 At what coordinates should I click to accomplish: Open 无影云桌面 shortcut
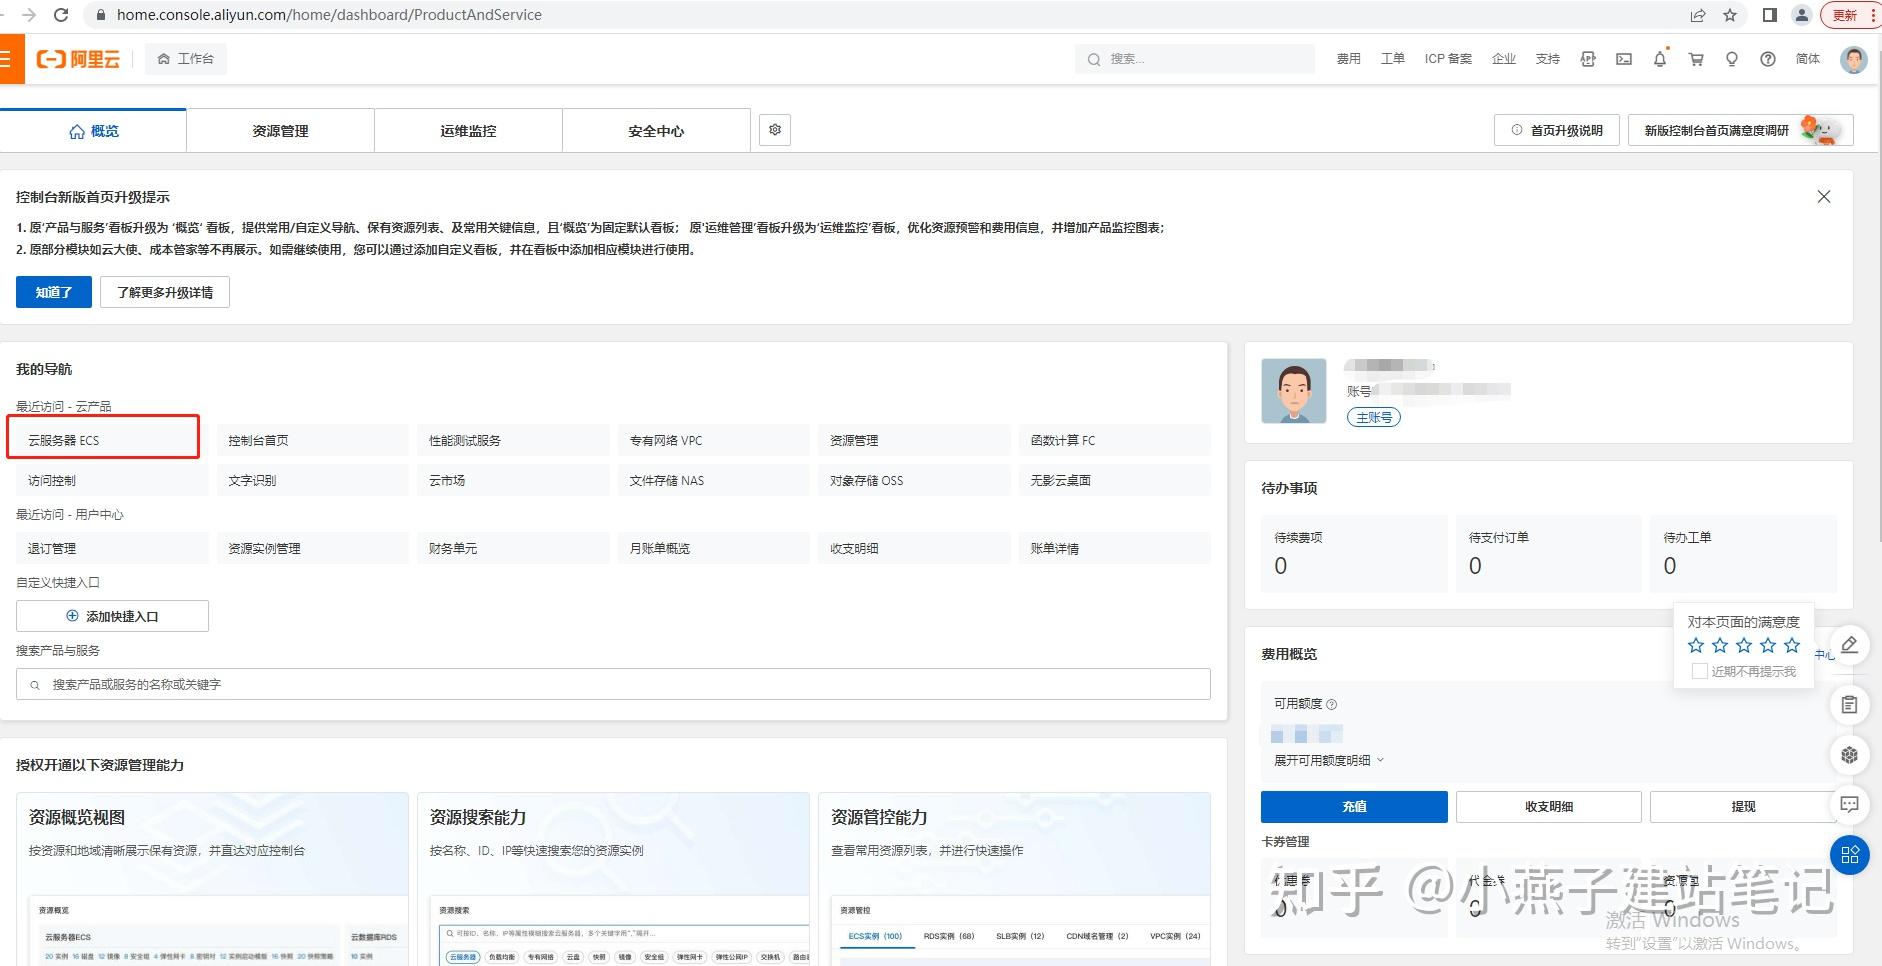pos(1115,480)
